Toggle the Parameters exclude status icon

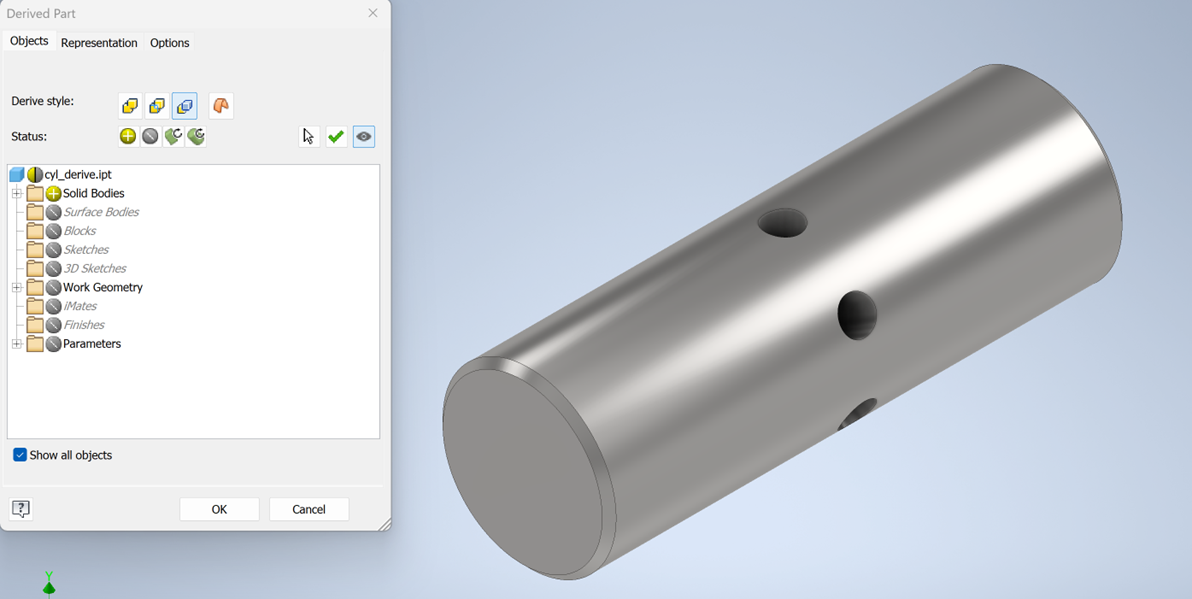coord(53,344)
